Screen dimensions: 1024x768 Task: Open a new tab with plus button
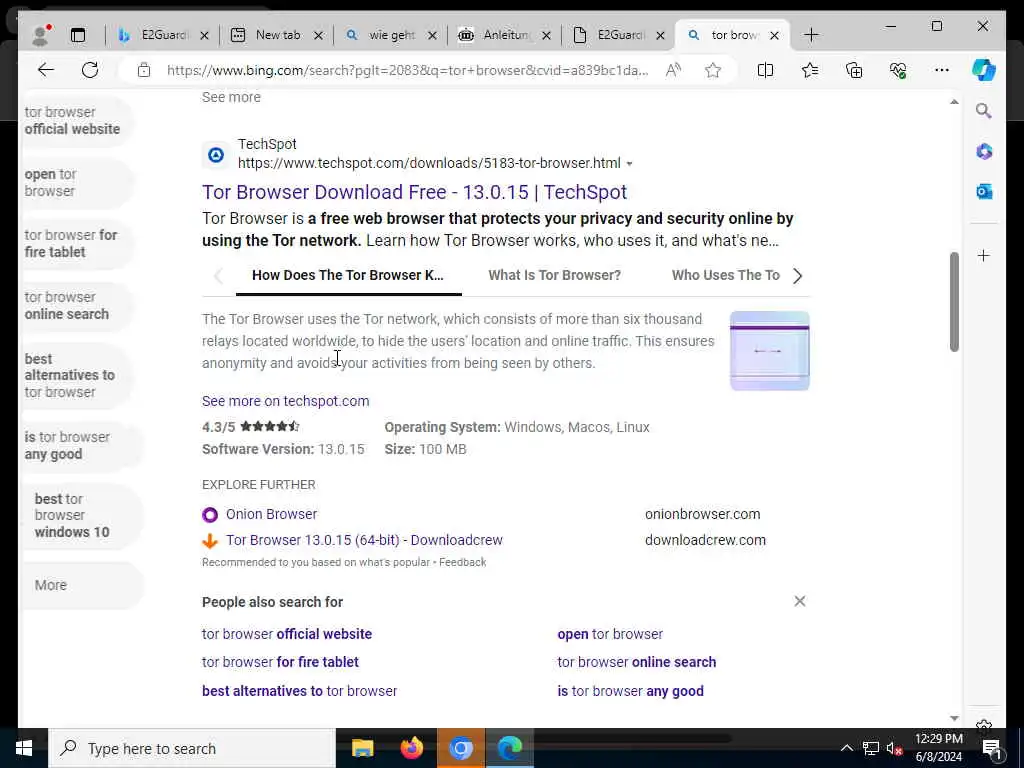click(x=811, y=35)
